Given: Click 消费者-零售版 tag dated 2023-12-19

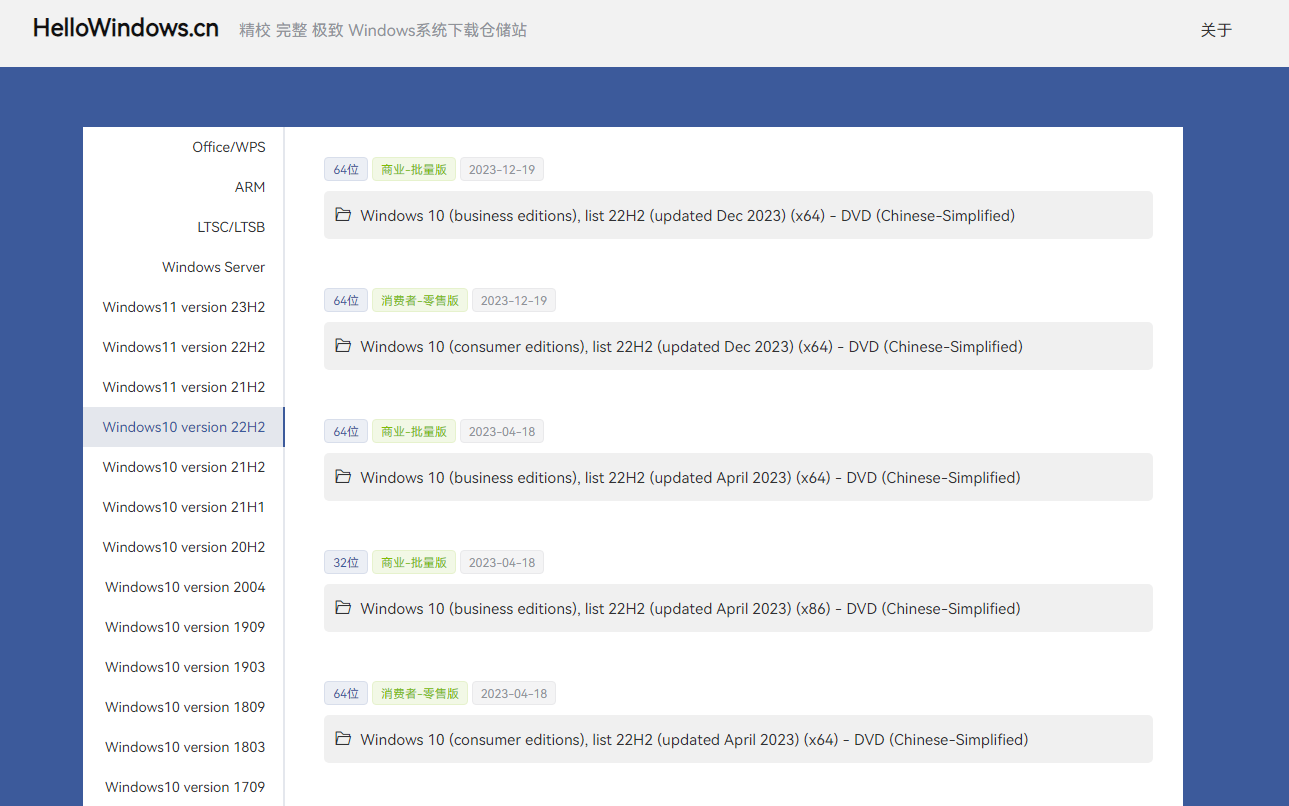Looking at the screenshot, I should [x=420, y=300].
